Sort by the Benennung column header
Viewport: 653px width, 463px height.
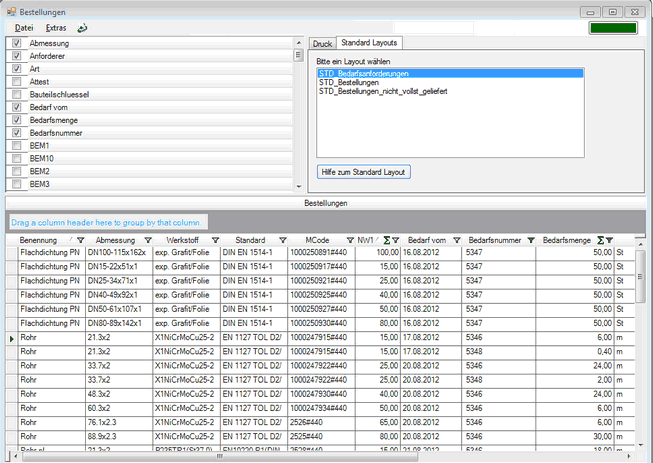point(38,241)
